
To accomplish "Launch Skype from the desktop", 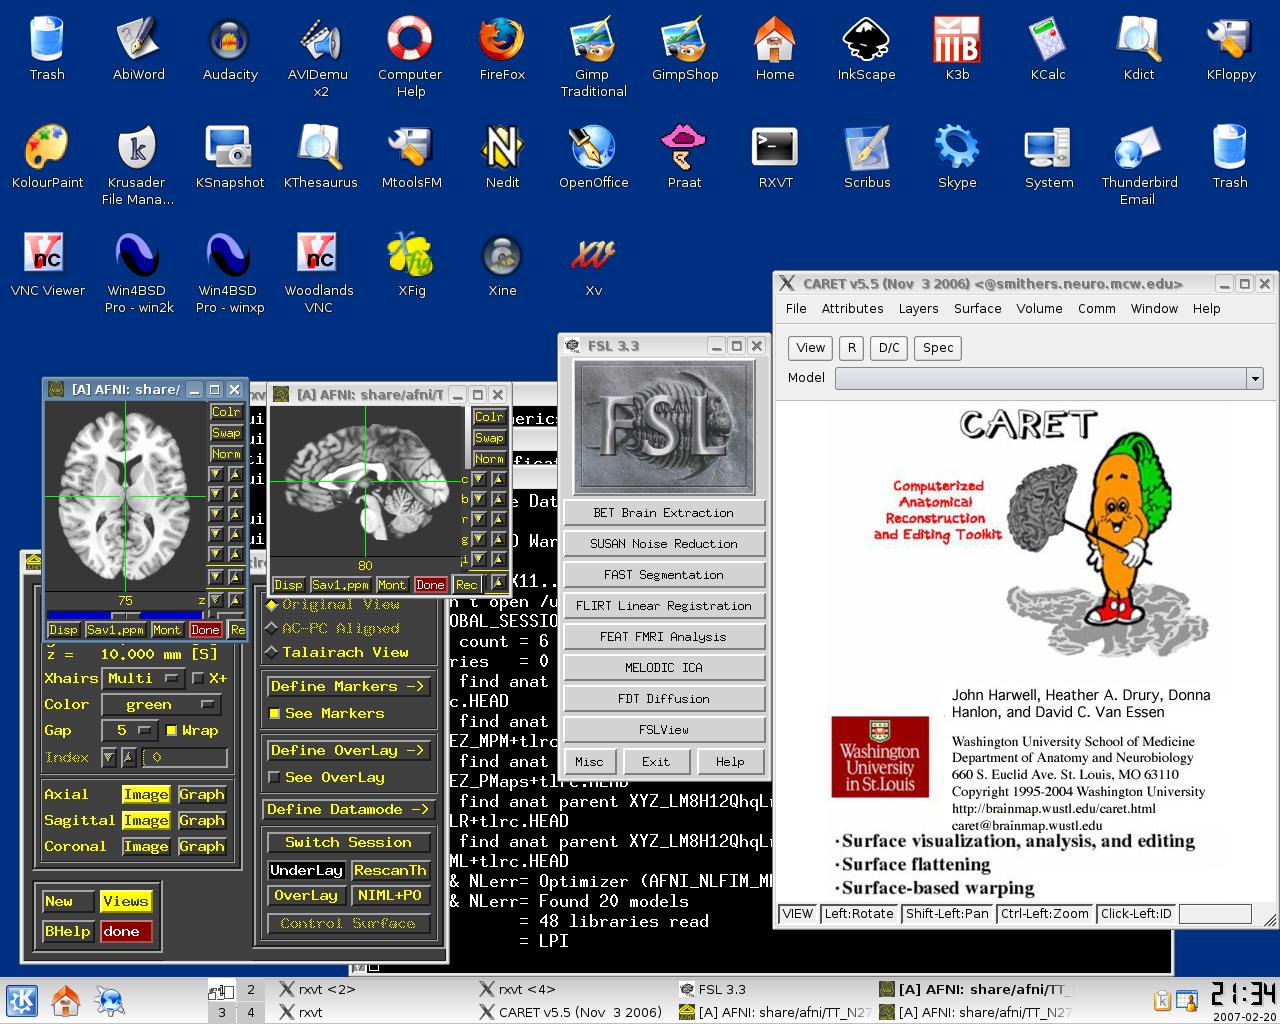I will point(957,156).
